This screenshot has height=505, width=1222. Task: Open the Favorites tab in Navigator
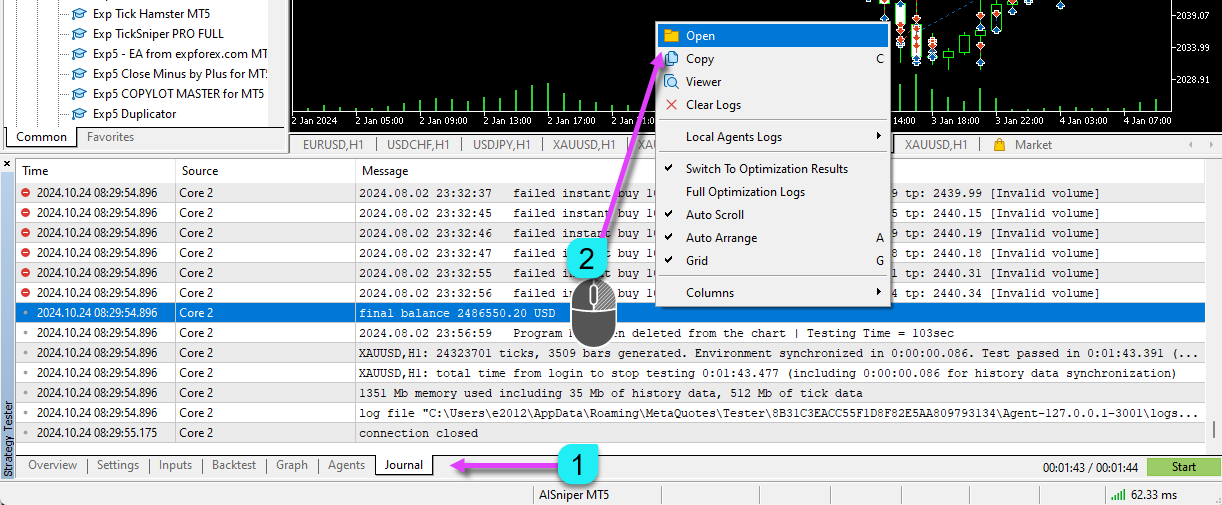point(110,137)
